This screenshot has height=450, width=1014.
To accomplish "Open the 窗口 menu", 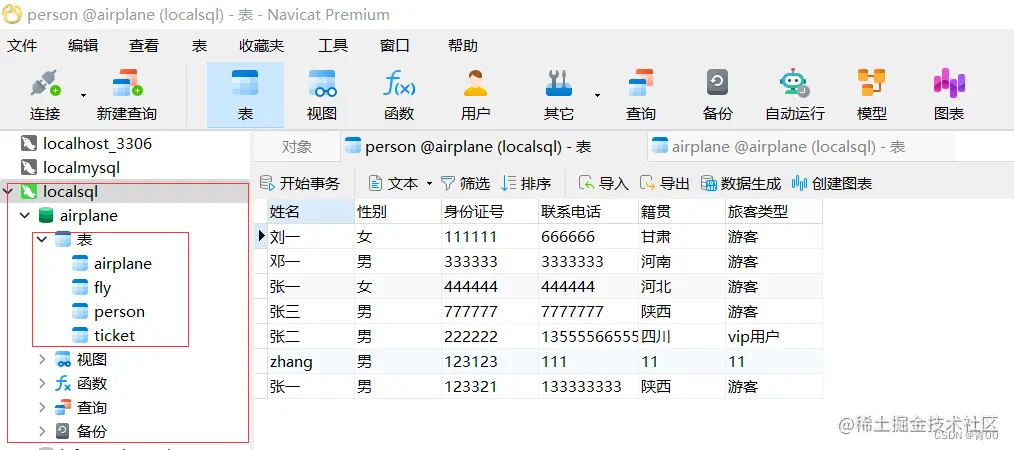I will tap(394, 45).
